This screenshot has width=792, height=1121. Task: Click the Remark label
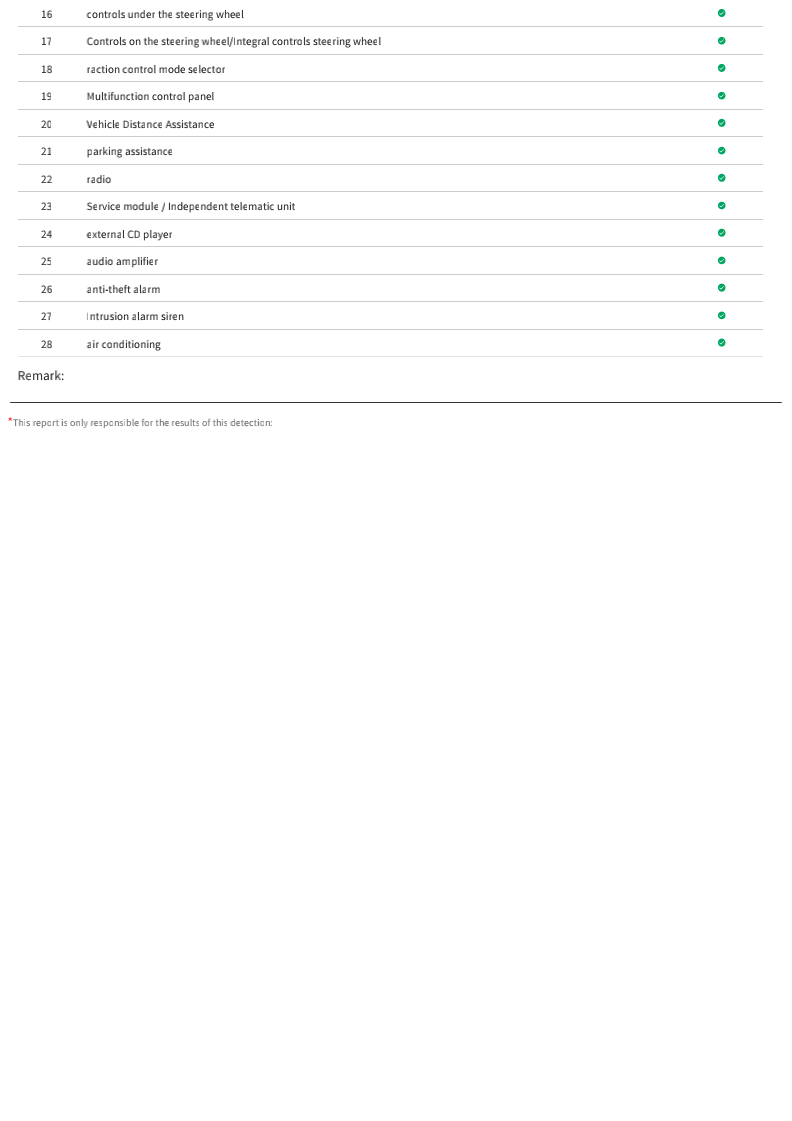click(41, 375)
